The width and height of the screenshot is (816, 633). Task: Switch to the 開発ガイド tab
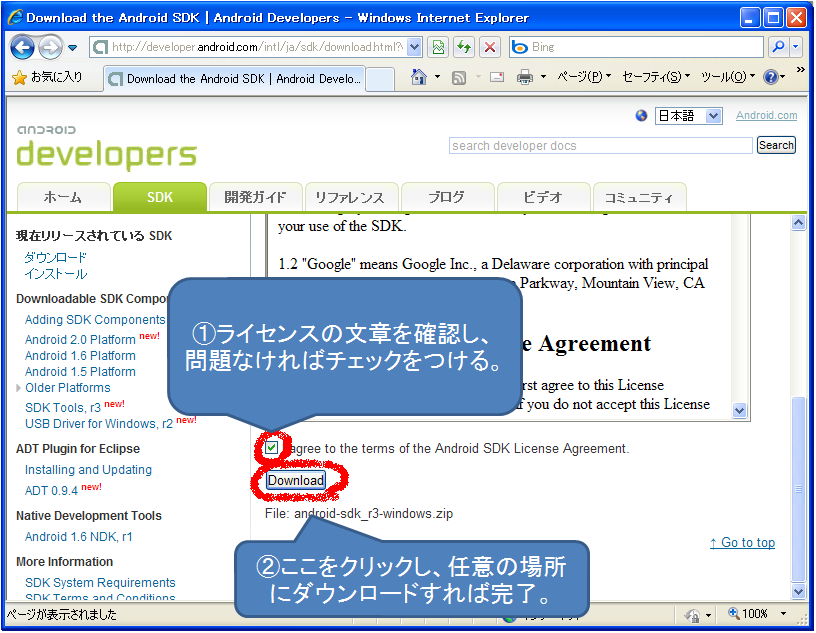256,197
